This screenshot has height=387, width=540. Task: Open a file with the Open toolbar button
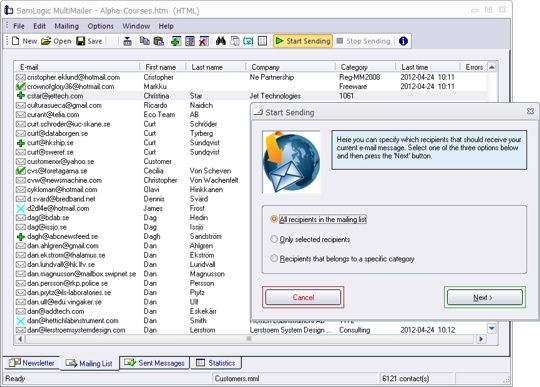[x=56, y=41]
